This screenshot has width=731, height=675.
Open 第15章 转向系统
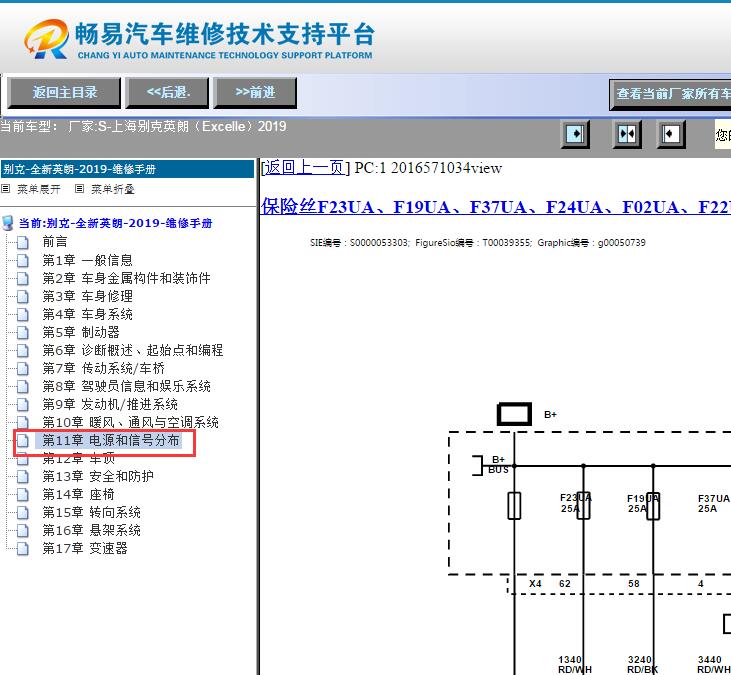tap(91, 512)
